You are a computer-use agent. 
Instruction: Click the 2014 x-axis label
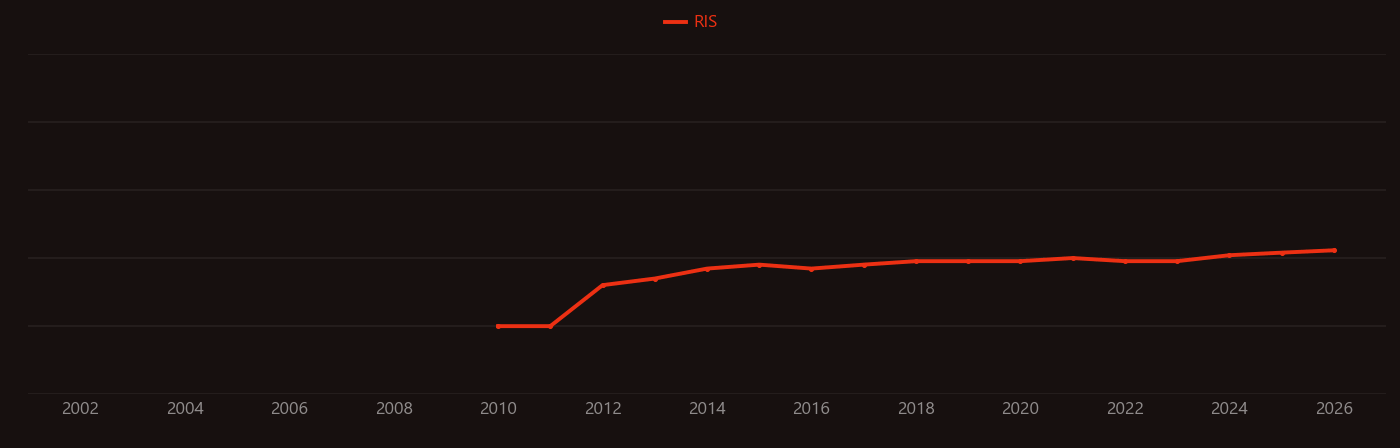point(707,409)
